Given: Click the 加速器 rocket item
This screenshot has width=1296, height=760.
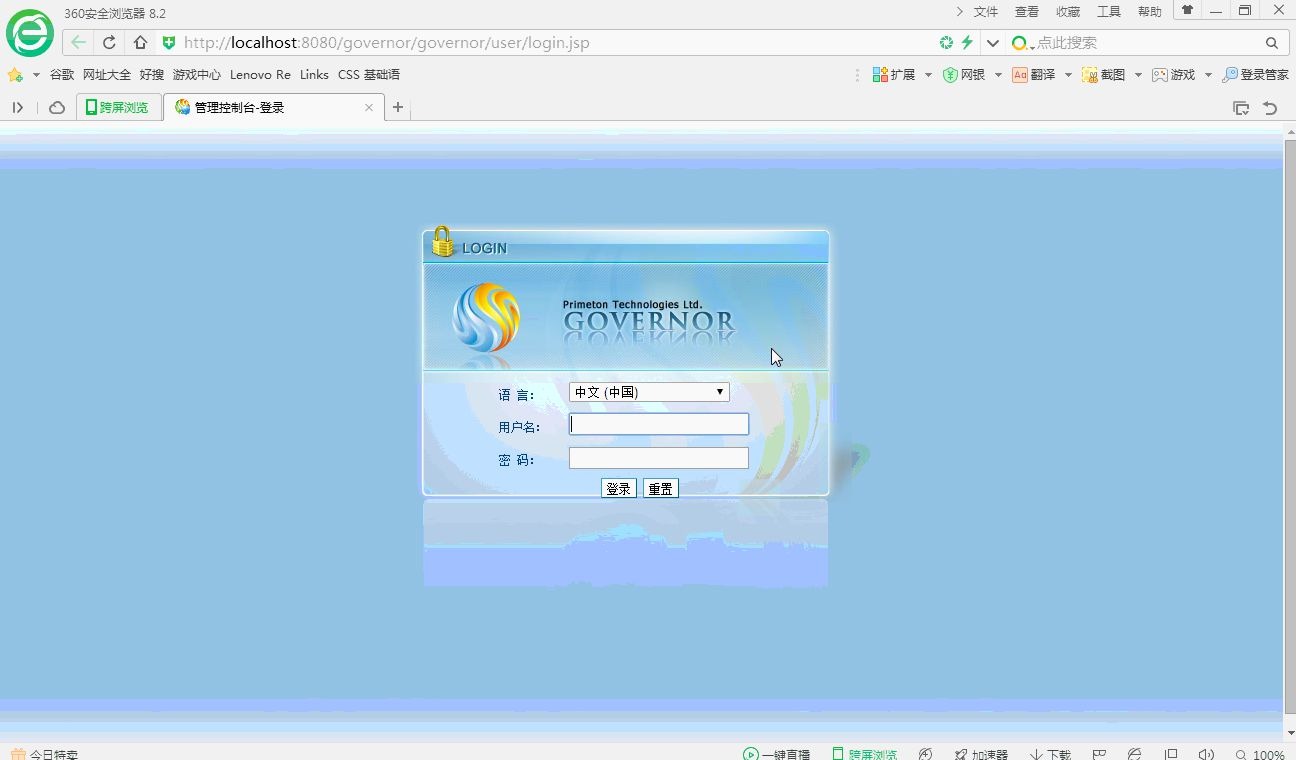Looking at the screenshot, I should tap(981, 755).
